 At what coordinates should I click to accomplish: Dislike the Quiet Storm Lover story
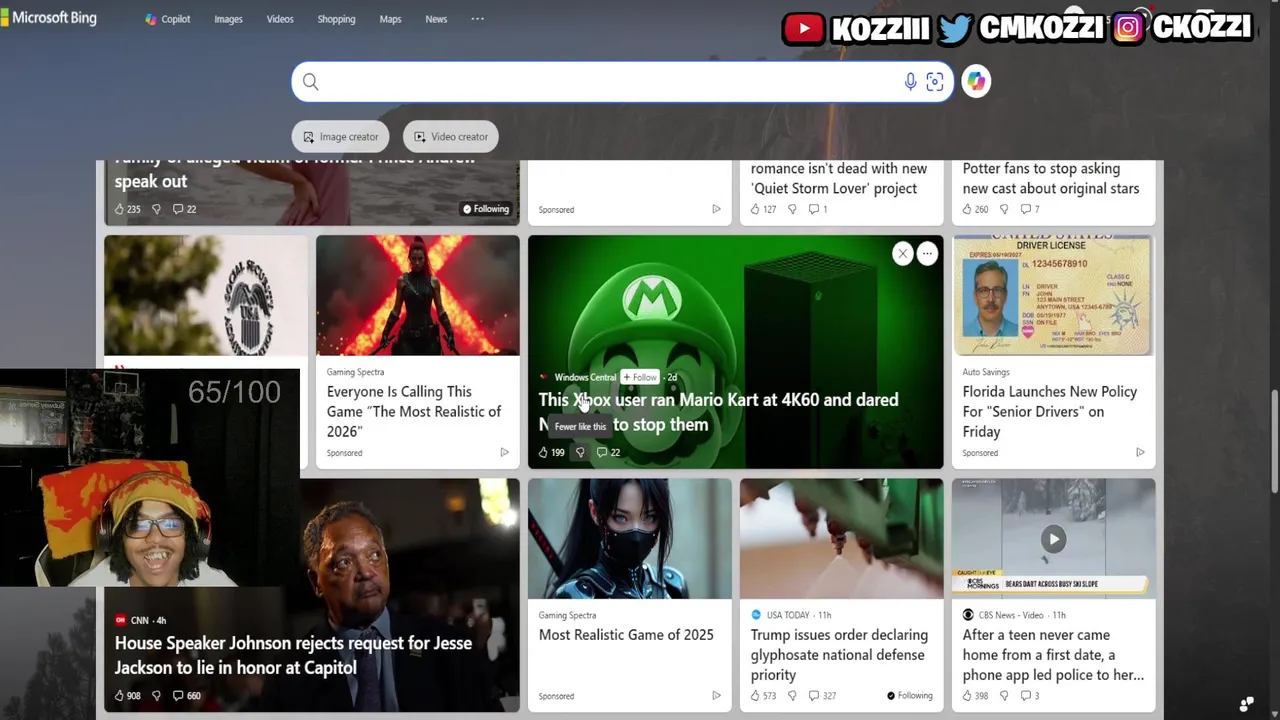(792, 209)
